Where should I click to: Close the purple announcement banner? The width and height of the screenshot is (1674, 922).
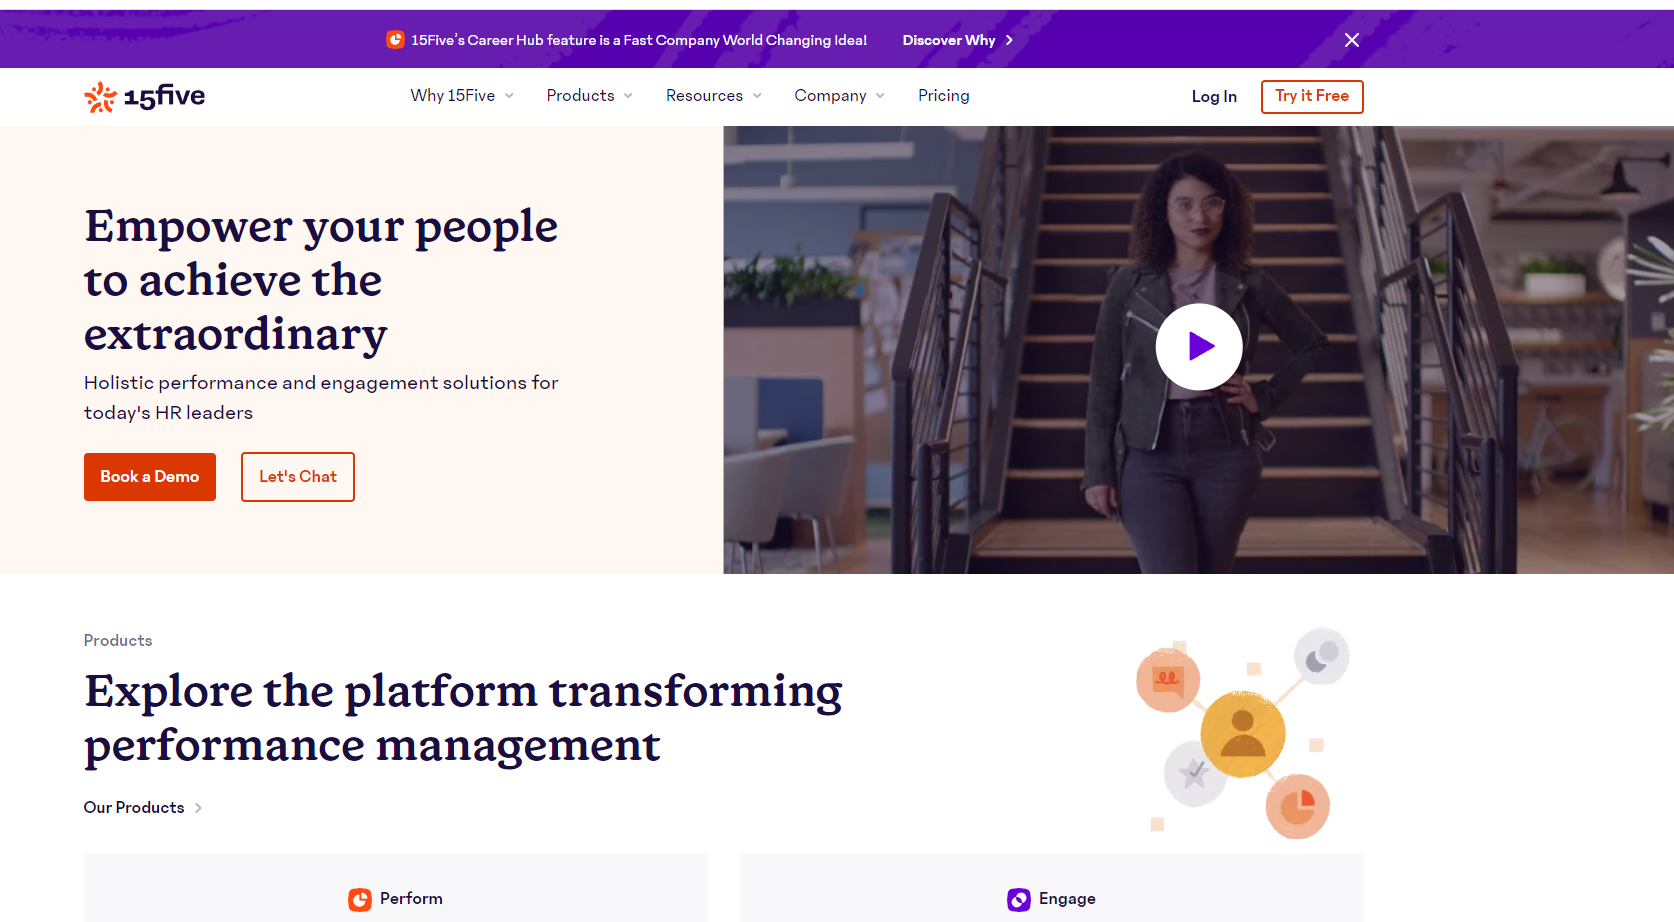click(x=1352, y=40)
